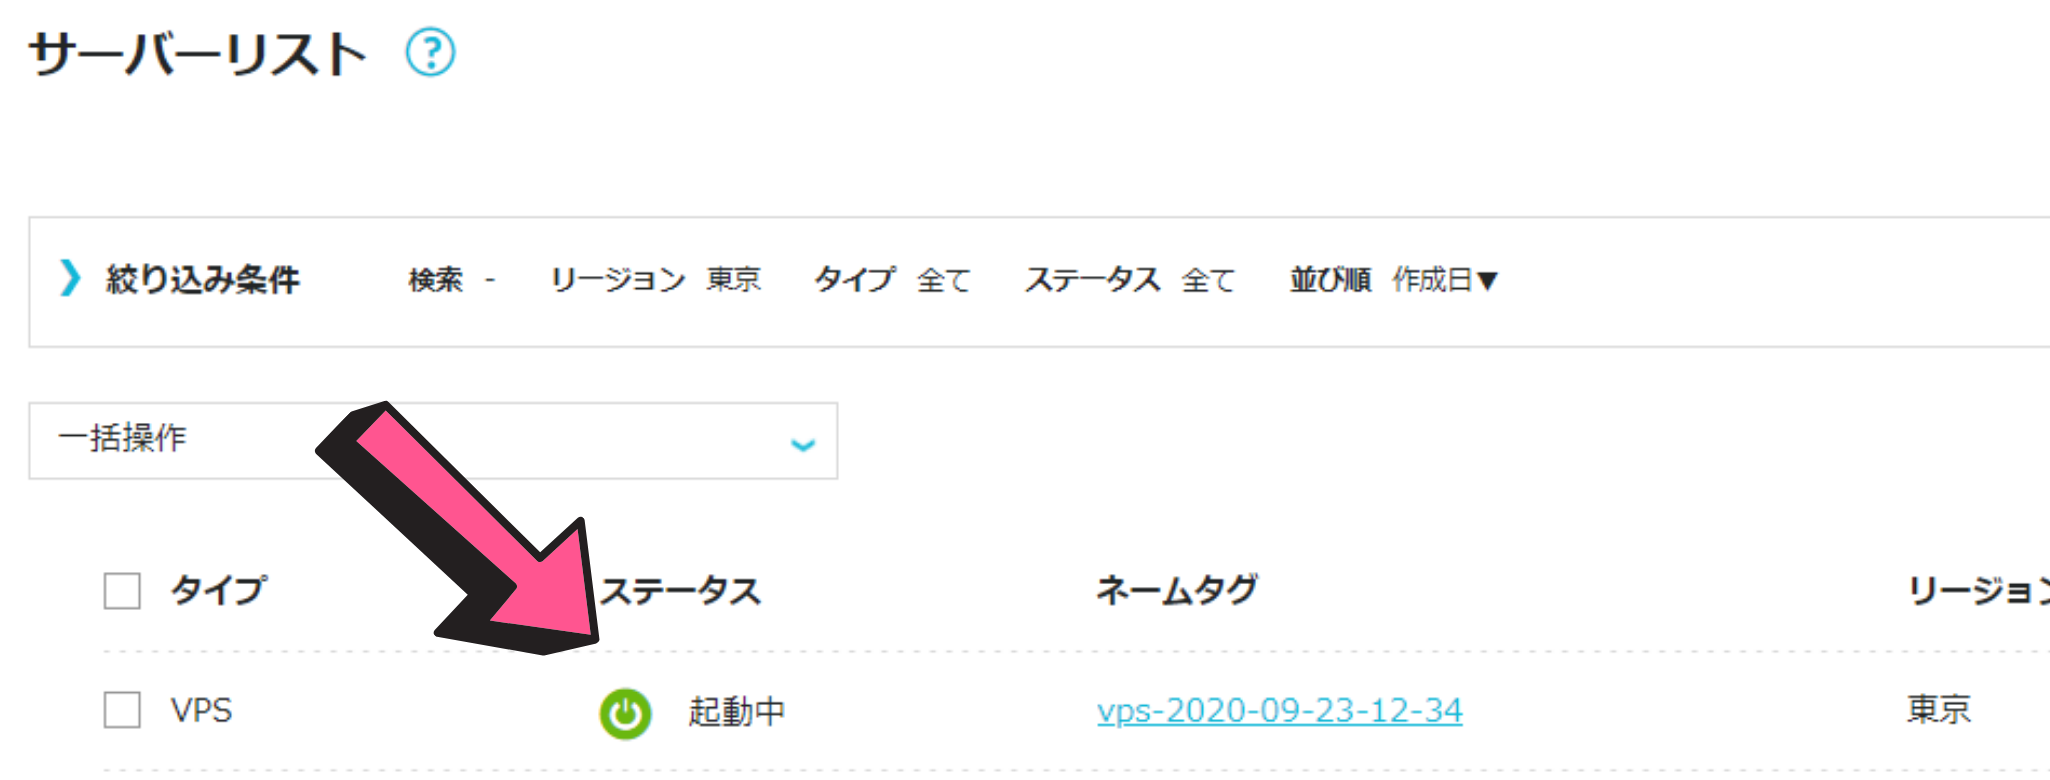This screenshot has width=2050, height=780.
Task: Toggle the select-all checkbox in header
Action: [122, 590]
